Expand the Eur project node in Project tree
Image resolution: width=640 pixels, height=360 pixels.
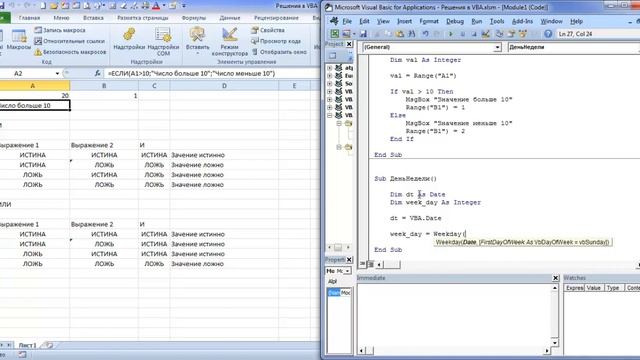click(330, 76)
